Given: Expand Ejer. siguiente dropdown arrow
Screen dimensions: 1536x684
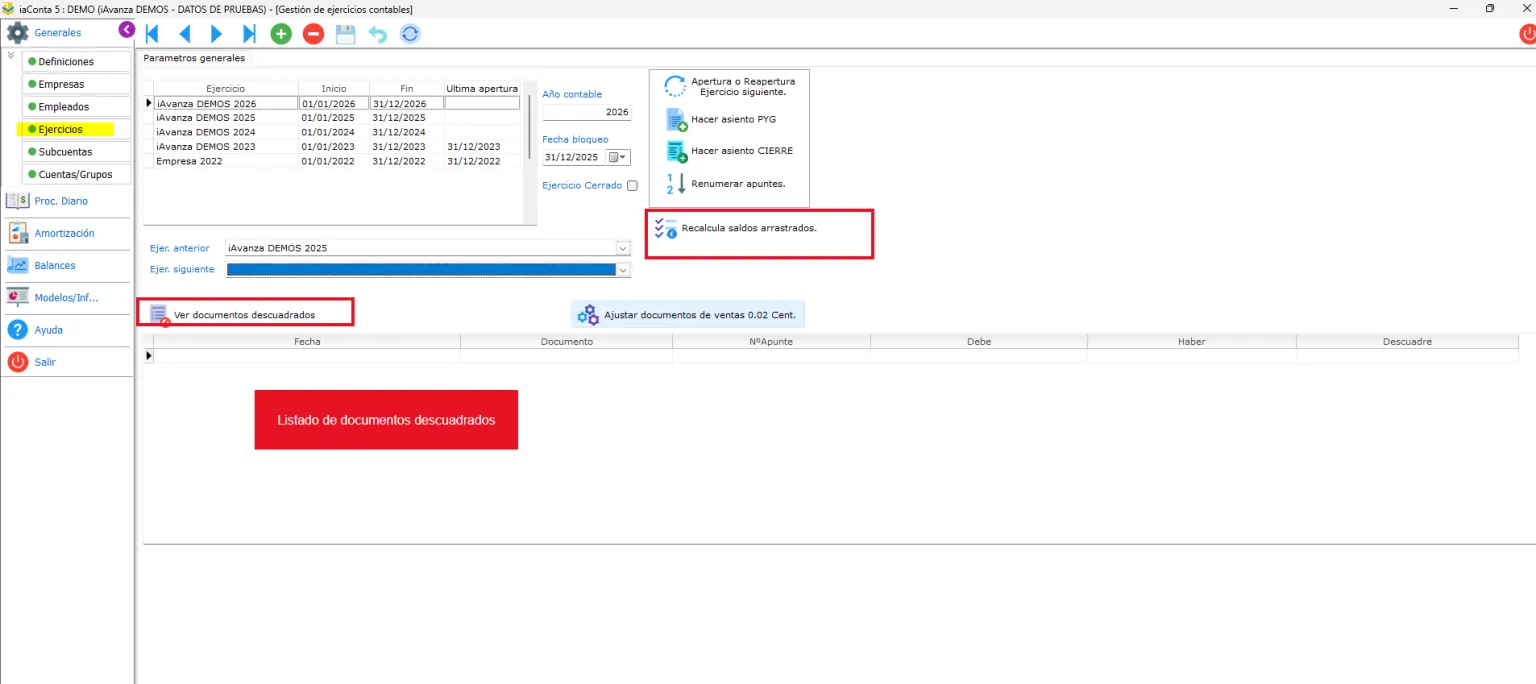Looking at the screenshot, I should (x=623, y=270).
